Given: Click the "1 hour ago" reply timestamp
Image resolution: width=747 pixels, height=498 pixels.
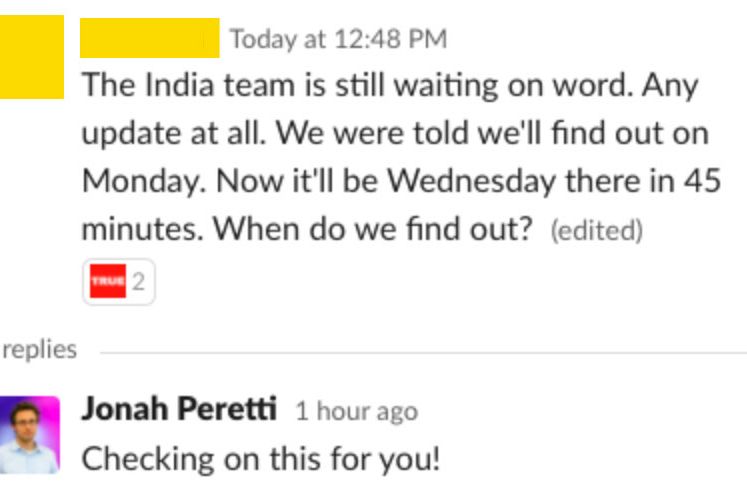Looking at the screenshot, I should (x=356, y=411).
